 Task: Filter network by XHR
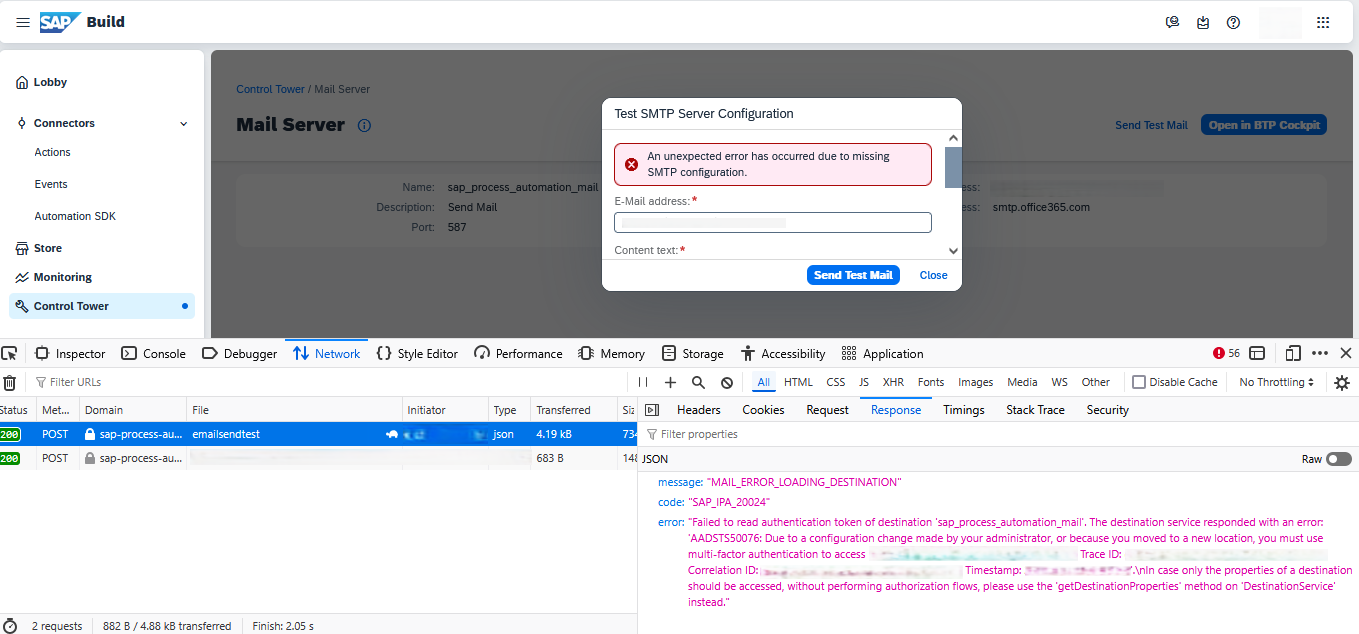click(x=893, y=382)
